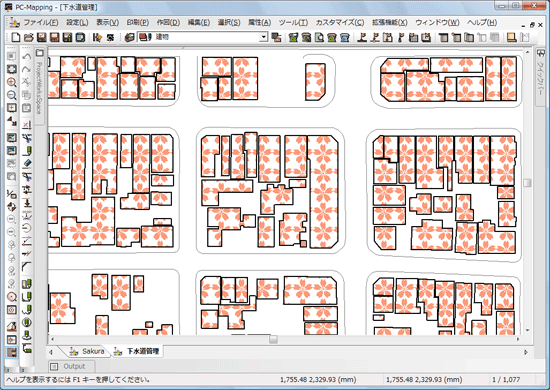Viewport: 550px width, 390px height.
Task: Switch to the 下水道管理 tab
Action: 137,351
